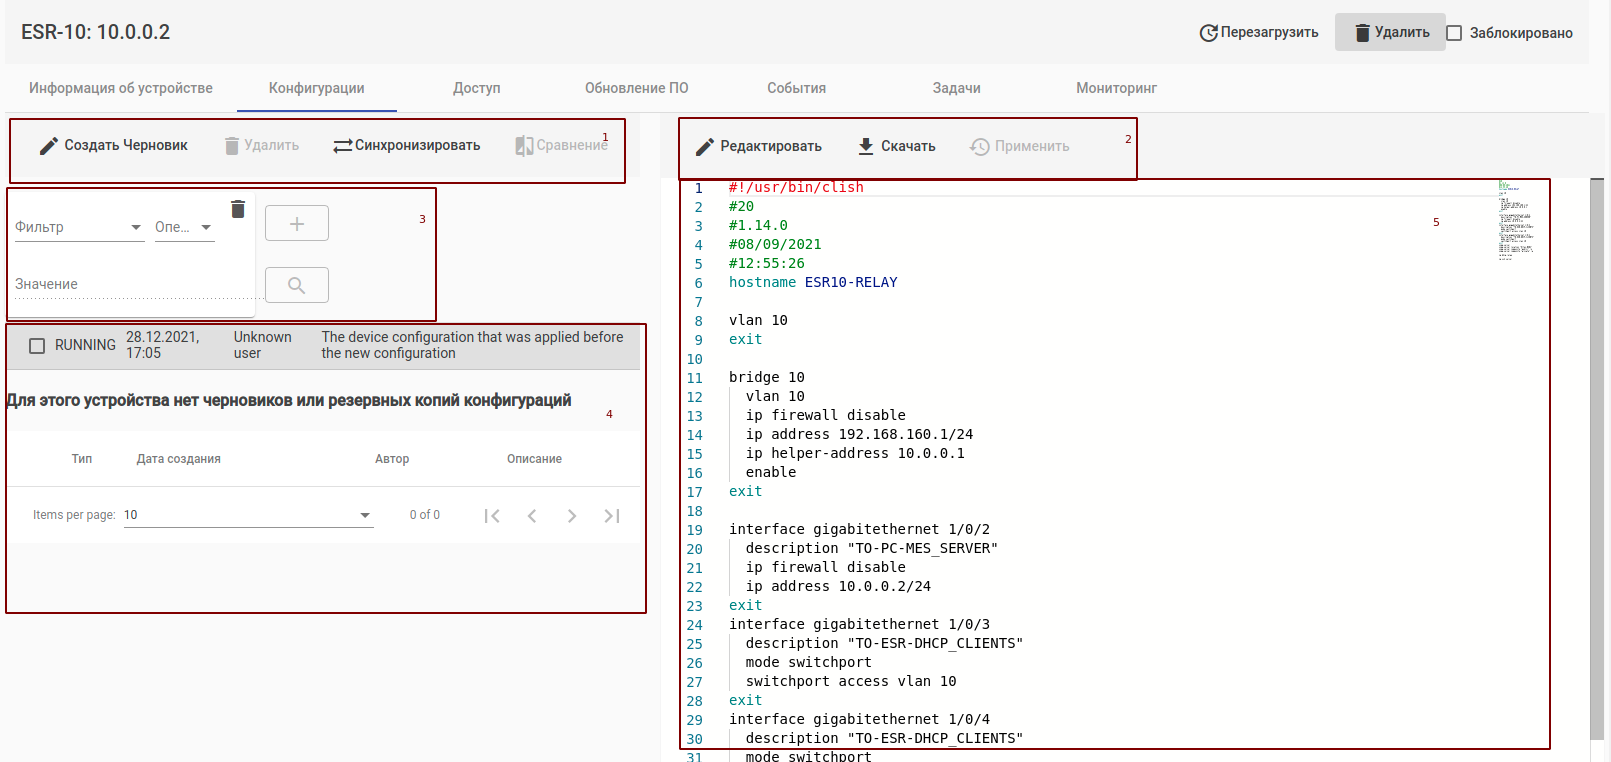Open the Обновление ПО tab
Viewport: 1611px width, 762px height.
point(636,88)
